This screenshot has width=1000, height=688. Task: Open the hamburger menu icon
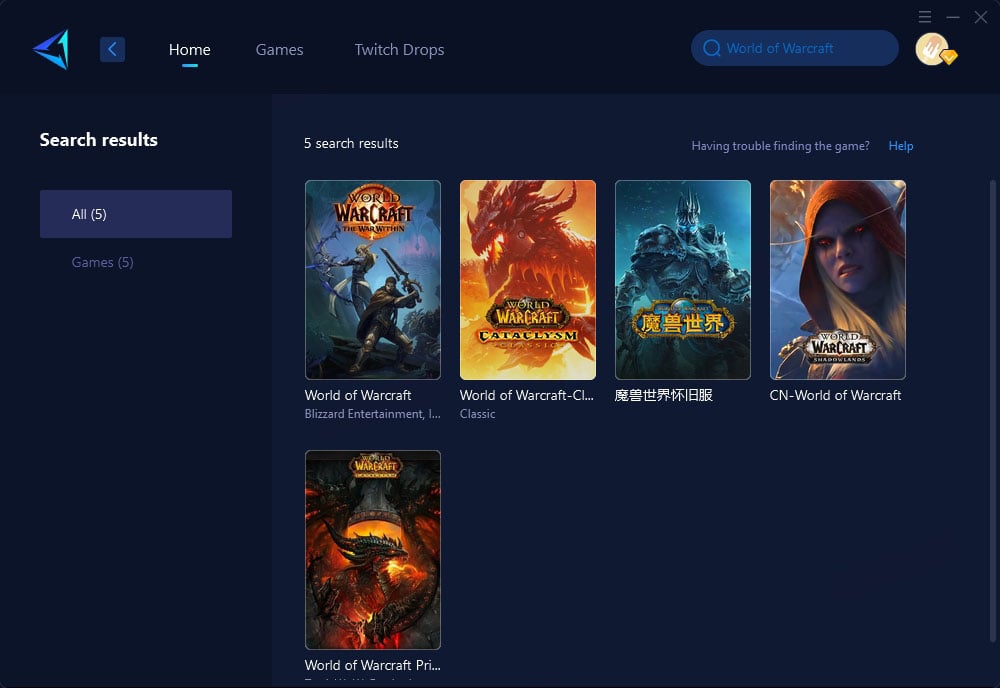pyautogui.click(x=925, y=17)
